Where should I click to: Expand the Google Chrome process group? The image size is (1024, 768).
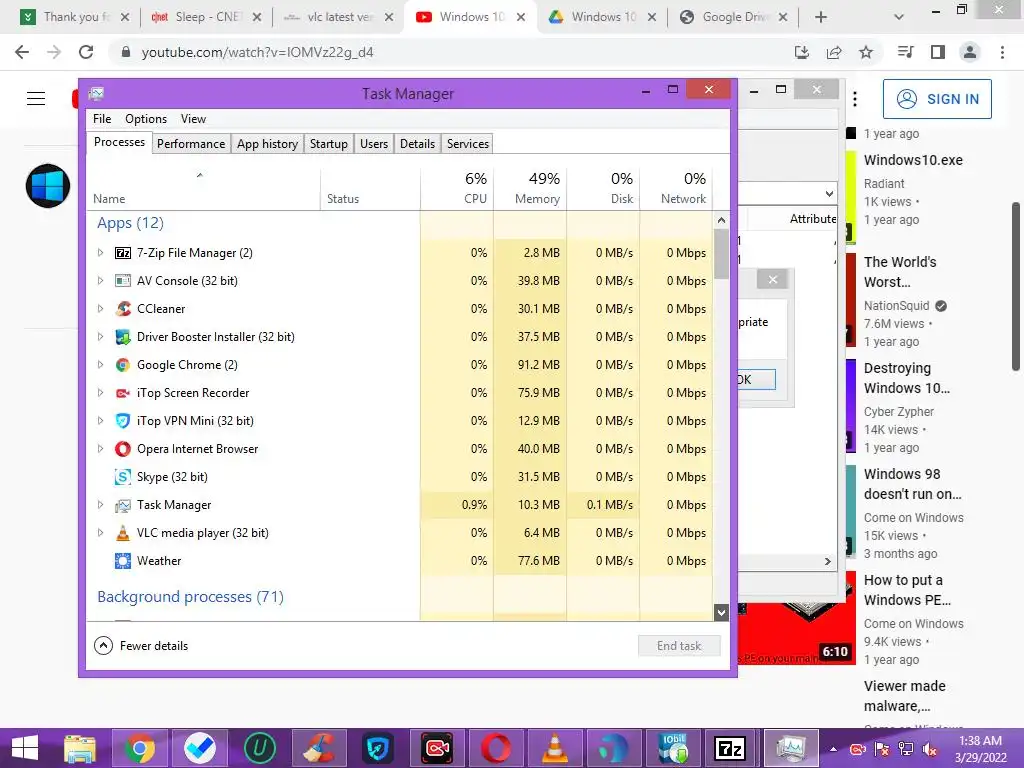(x=101, y=365)
